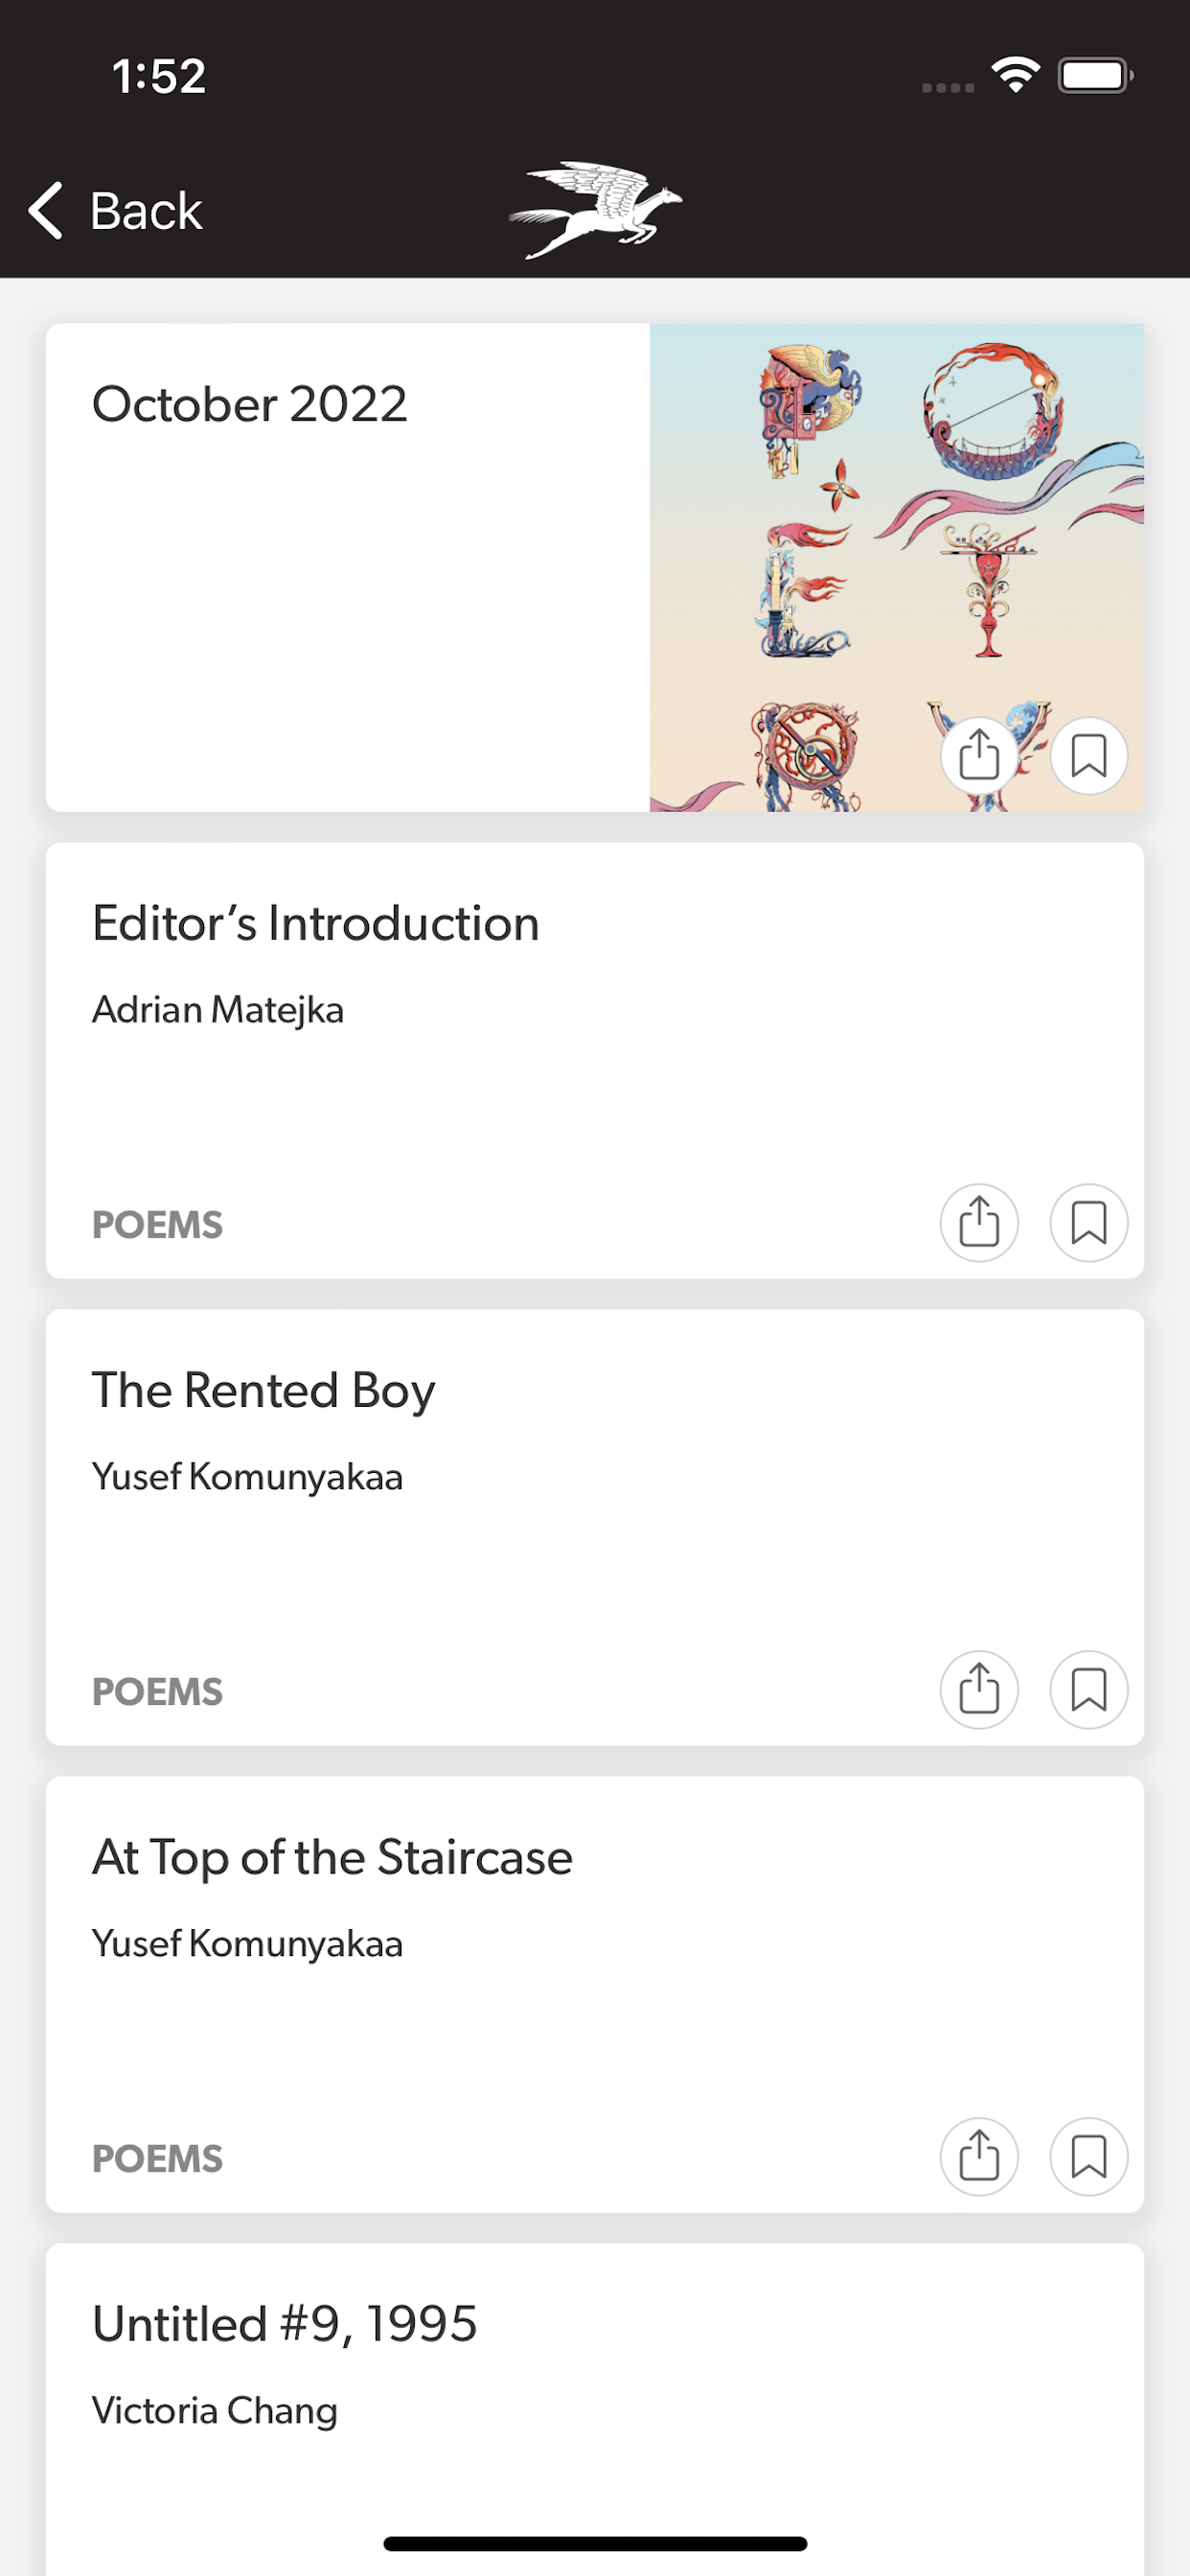Tap the battery status indicator
Viewport: 1190px width, 2576px height.
coord(1095,75)
